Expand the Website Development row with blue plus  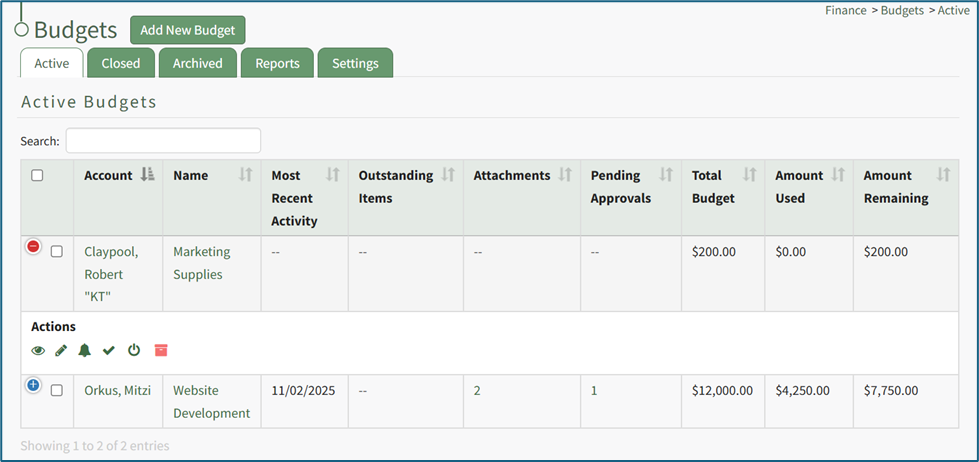[x=33, y=385]
